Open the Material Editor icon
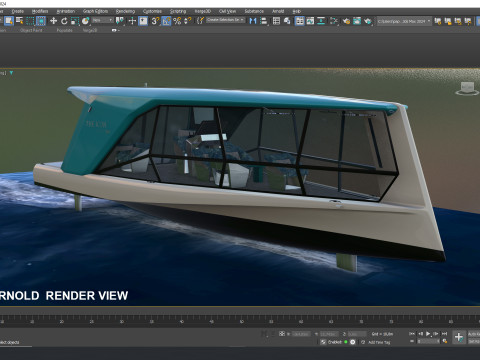Screen dimensions: 480x360 334,21
